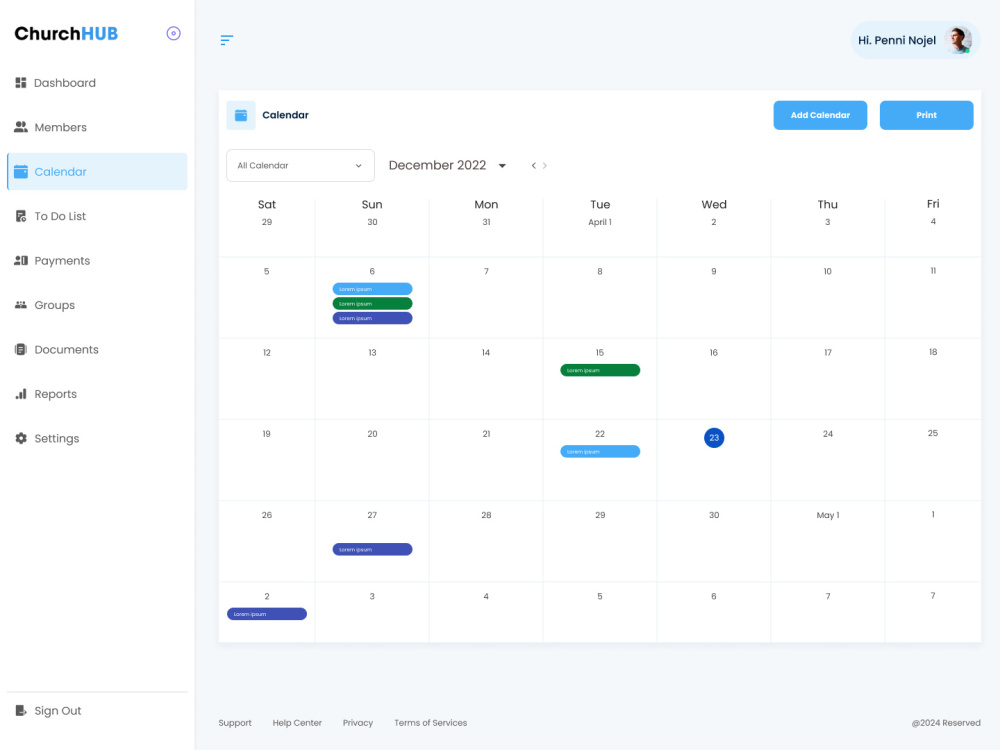The image size is (1000, 750).
Task: Click the ChurchHUB logo
Action: tap(66, 33)
